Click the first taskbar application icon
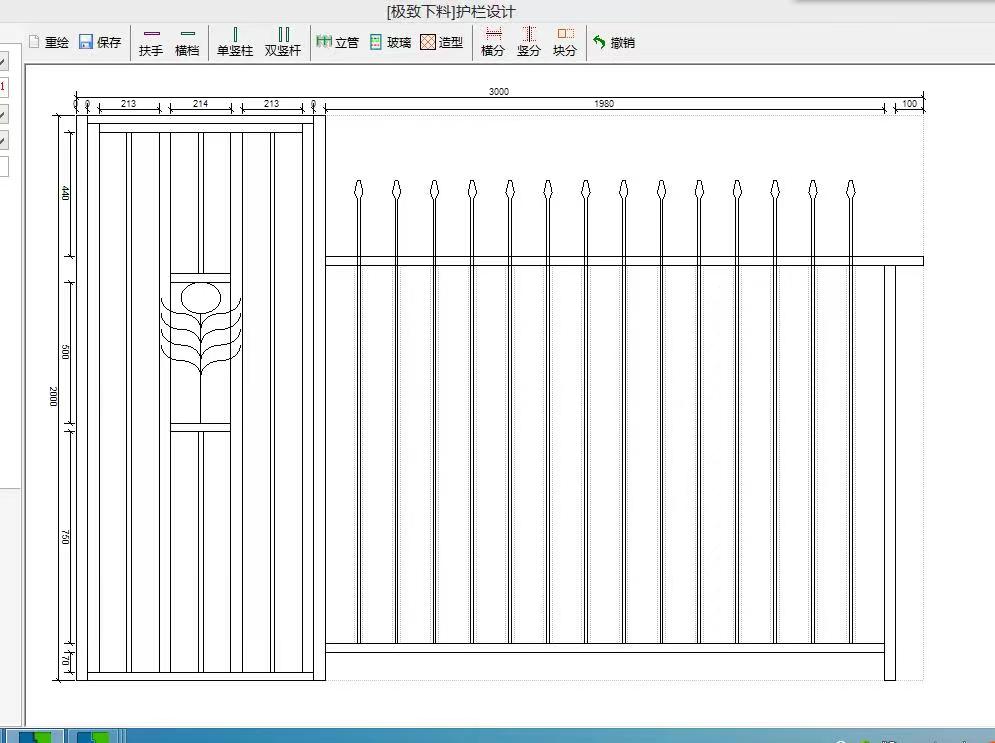The image size is (995, 743). tap(37, 737)
